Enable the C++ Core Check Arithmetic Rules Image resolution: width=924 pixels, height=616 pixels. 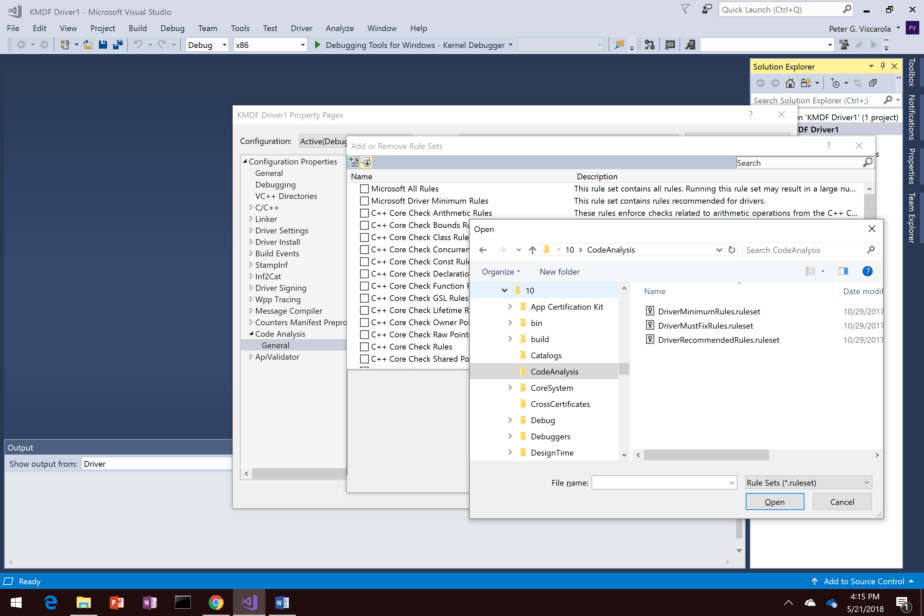364,212
